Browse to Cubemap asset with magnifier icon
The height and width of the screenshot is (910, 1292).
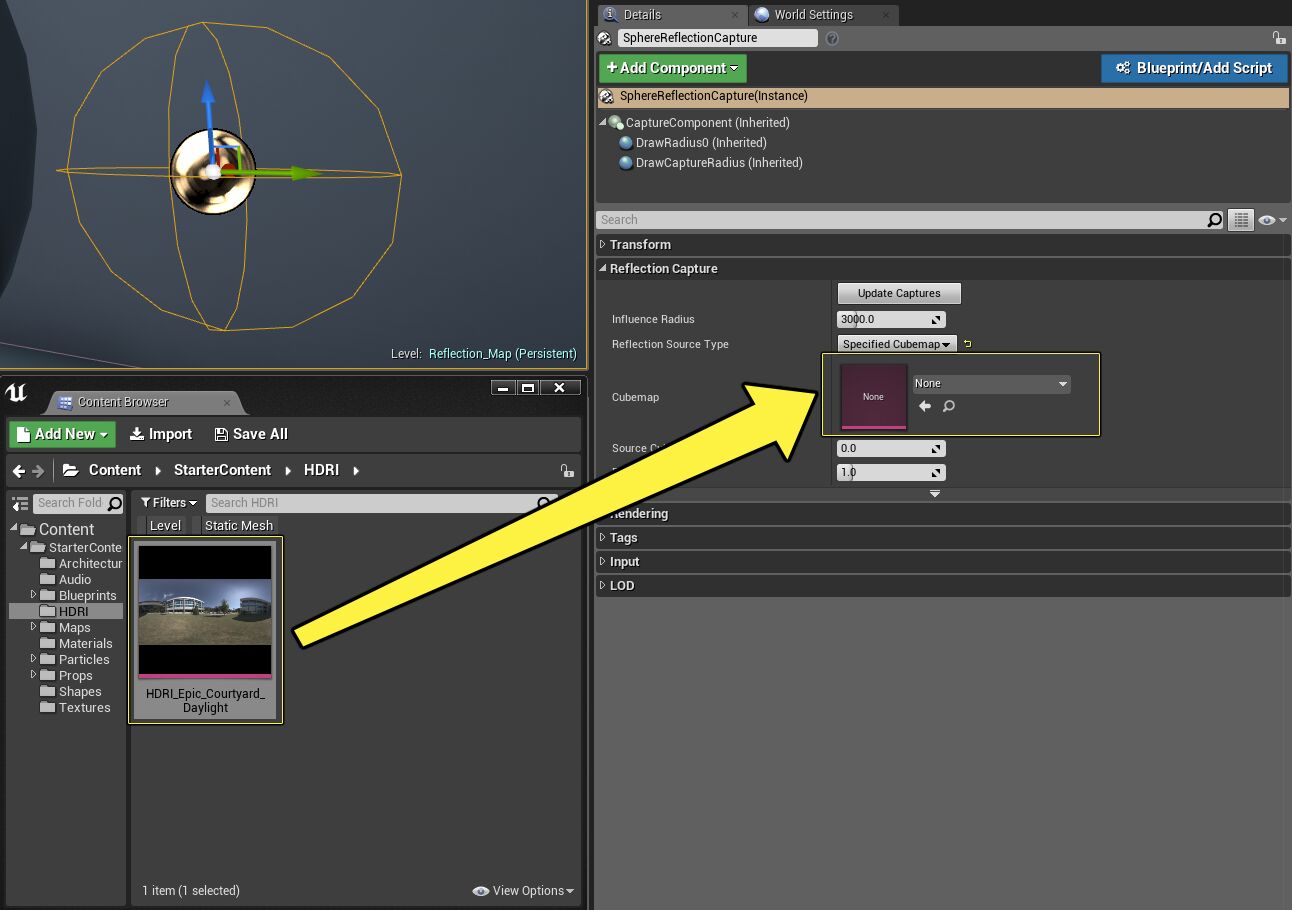(x=949, y=406)
